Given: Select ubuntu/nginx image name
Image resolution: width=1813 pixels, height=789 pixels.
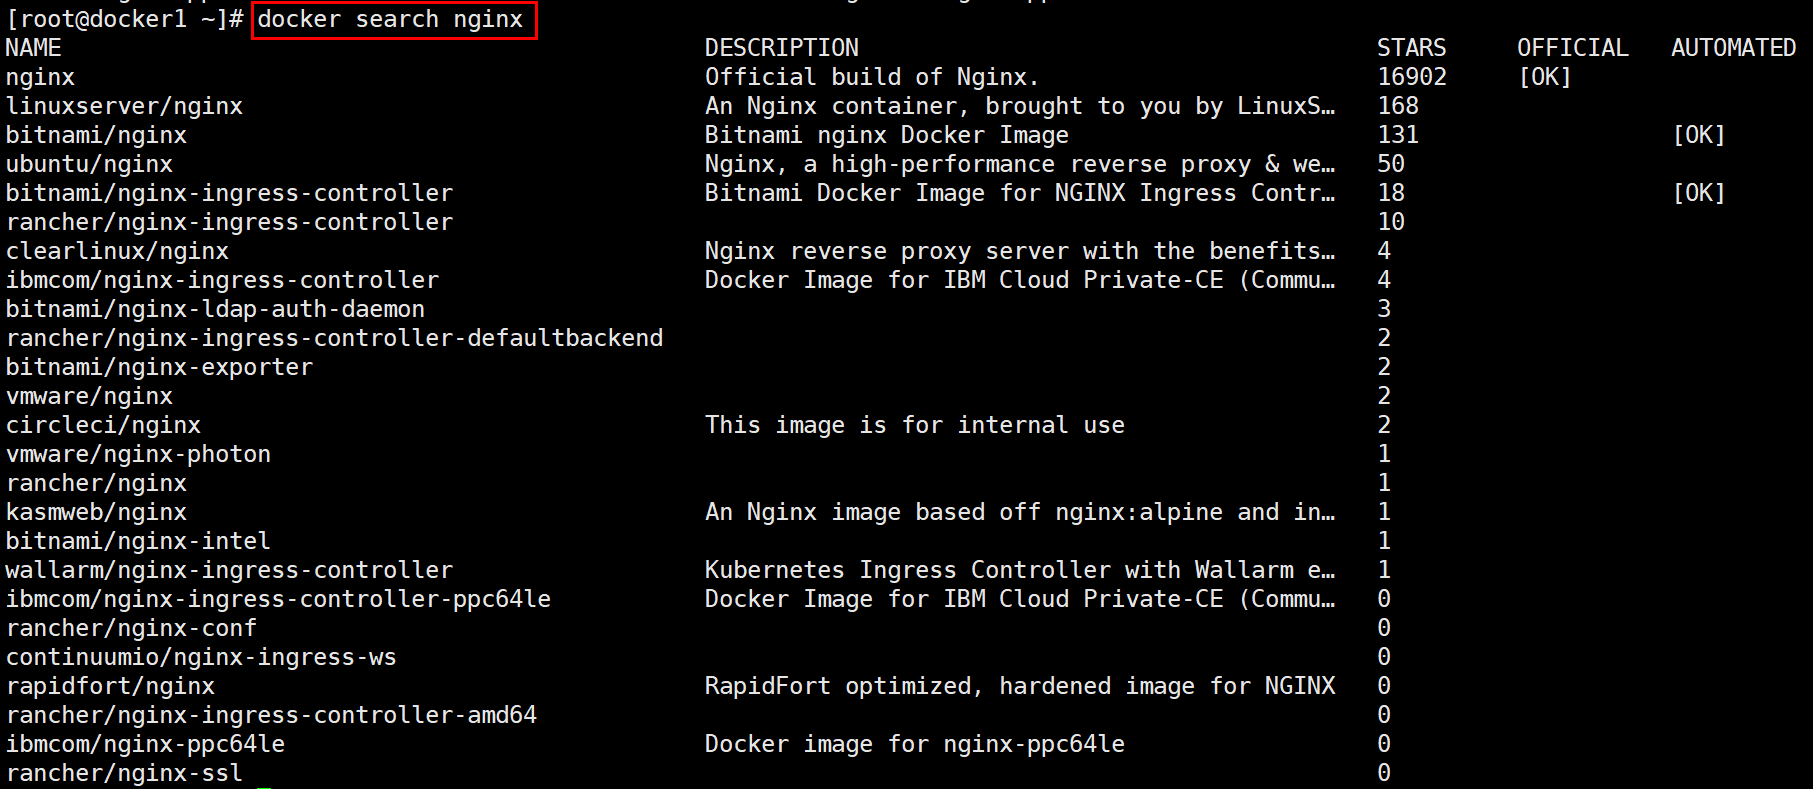Looking at the screenshot, I should pos(89,164).
